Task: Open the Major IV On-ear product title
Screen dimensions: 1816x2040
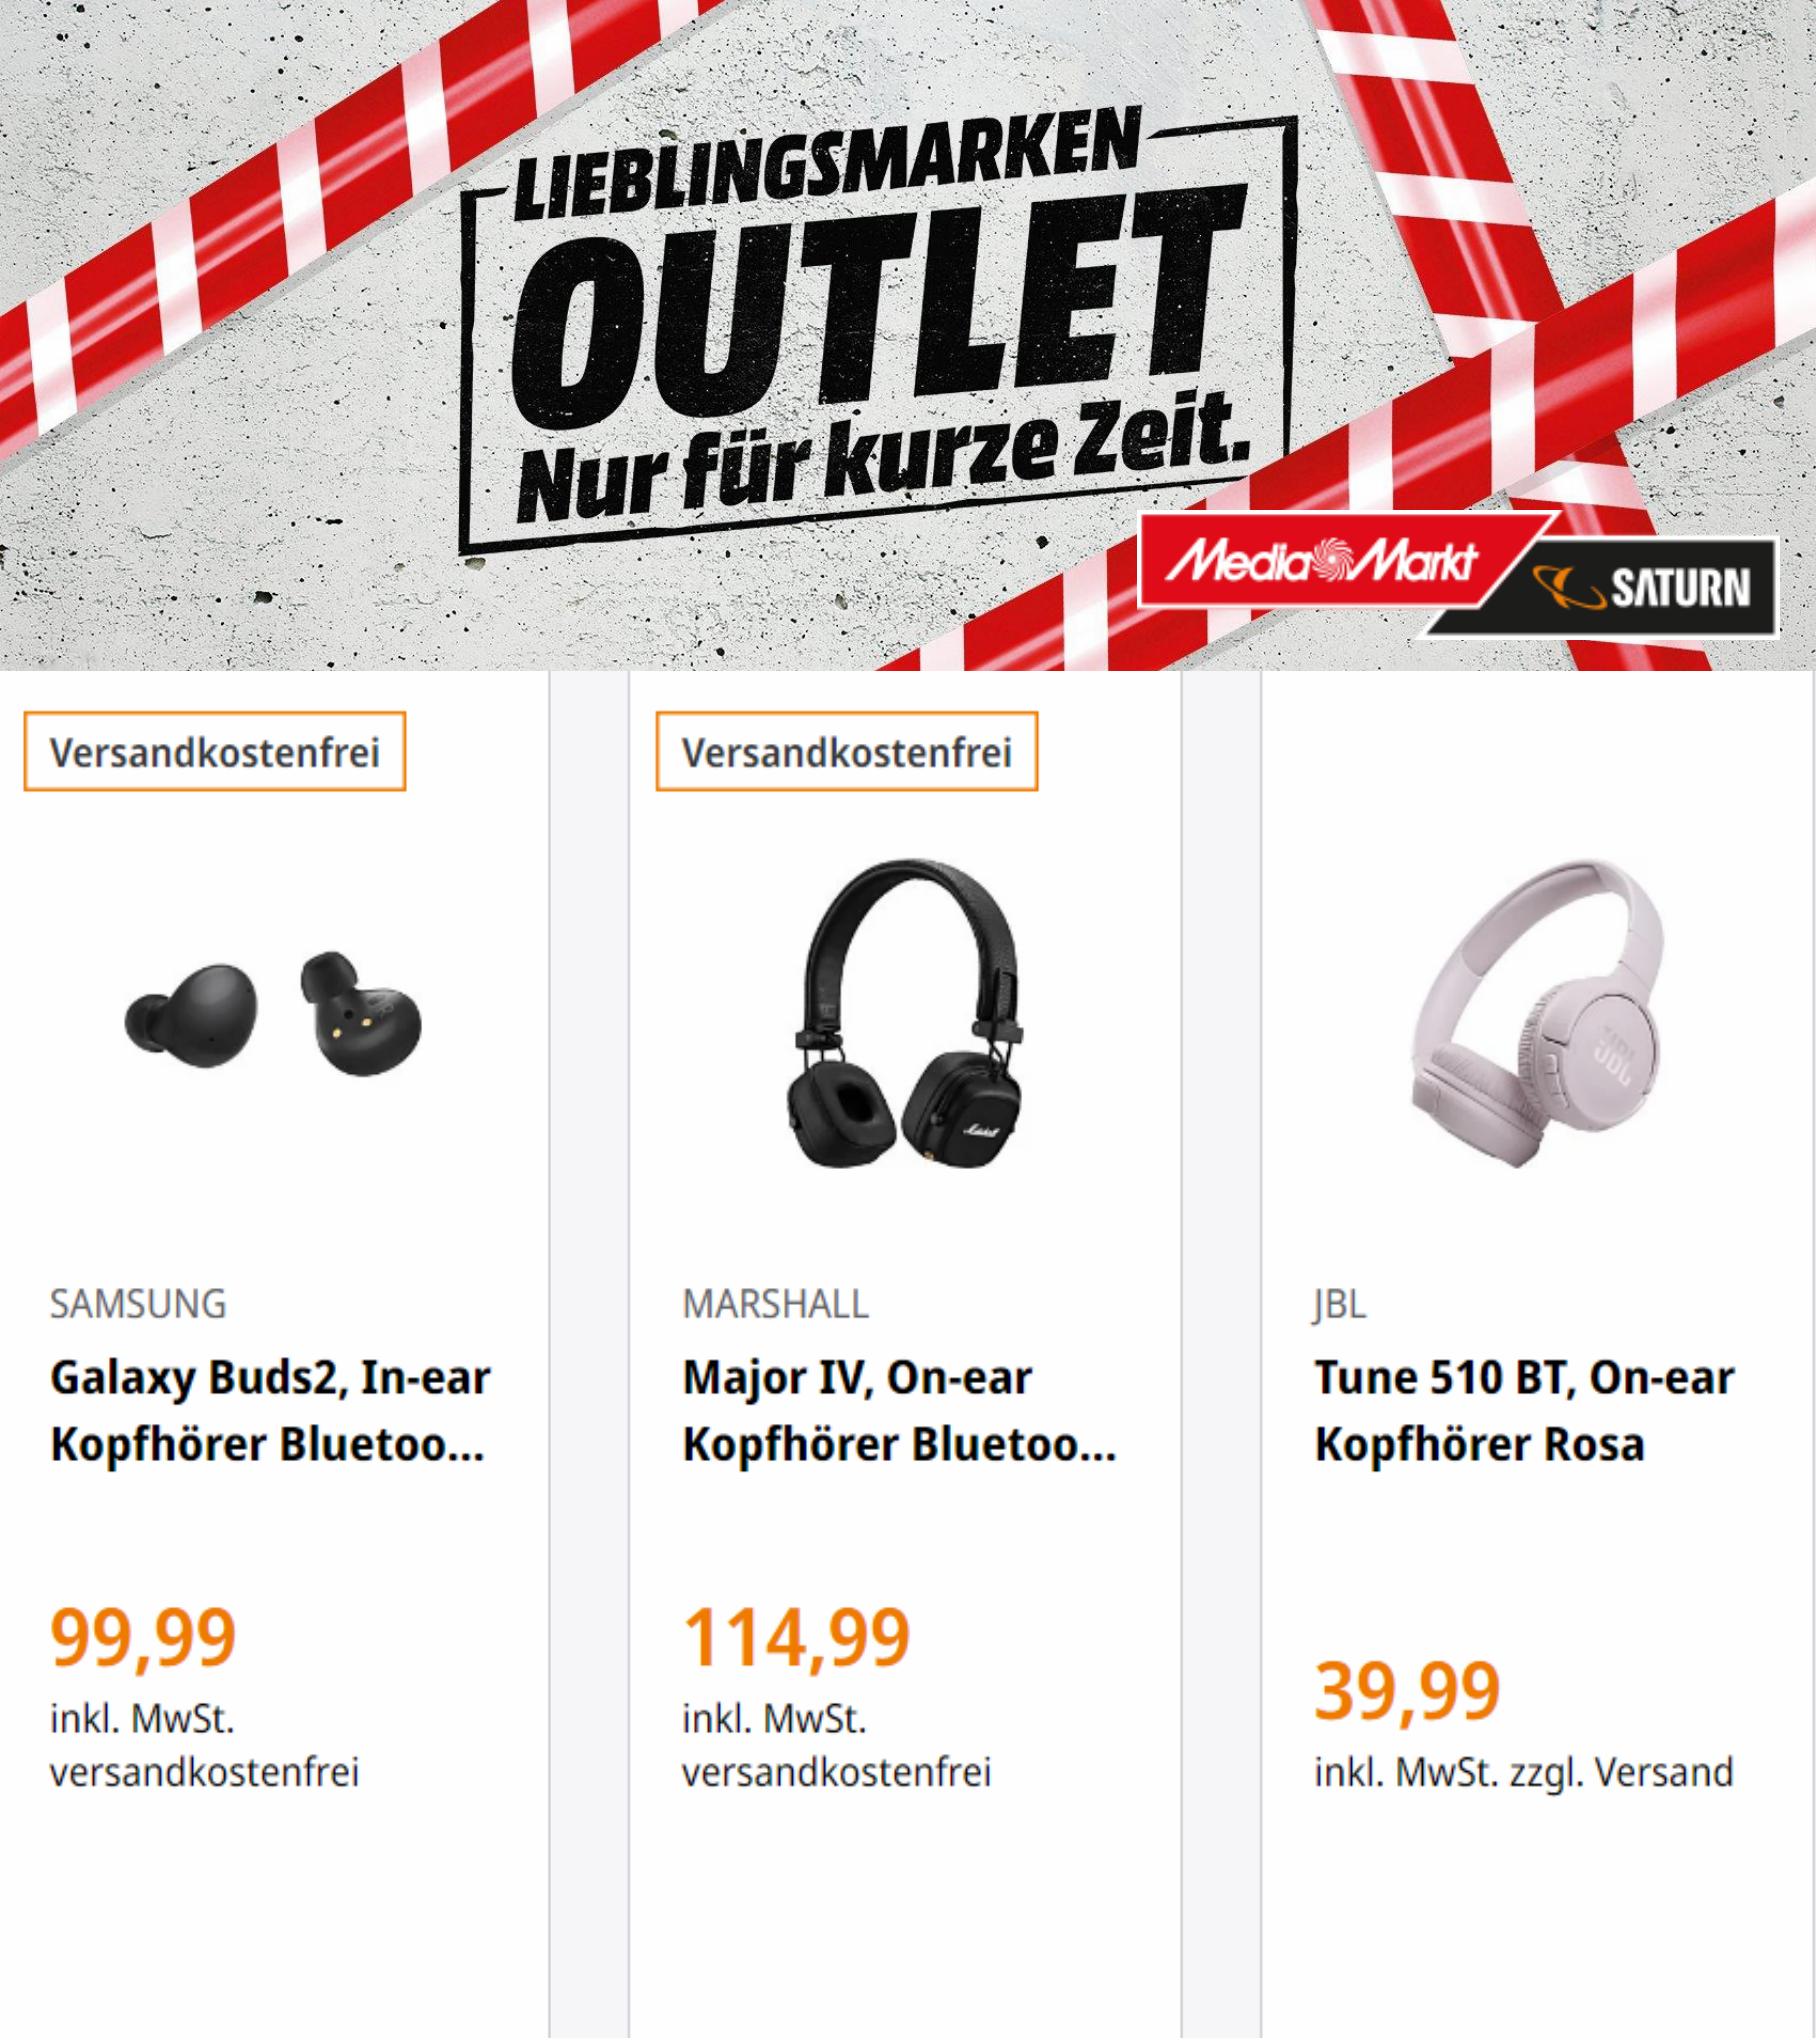Action: [x=898, y=1411]
